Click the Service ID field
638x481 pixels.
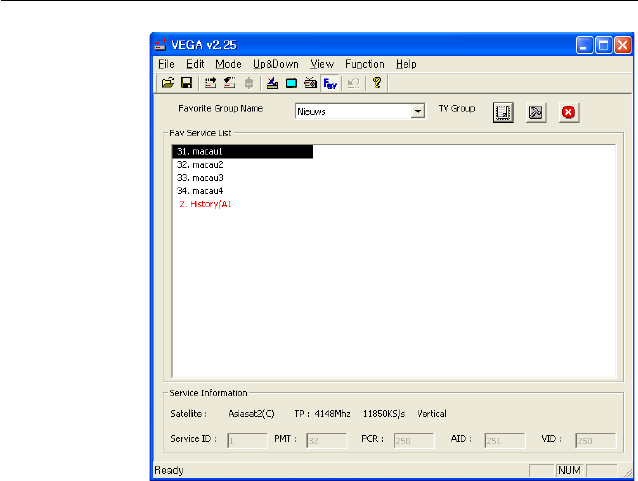click(247, 440)
